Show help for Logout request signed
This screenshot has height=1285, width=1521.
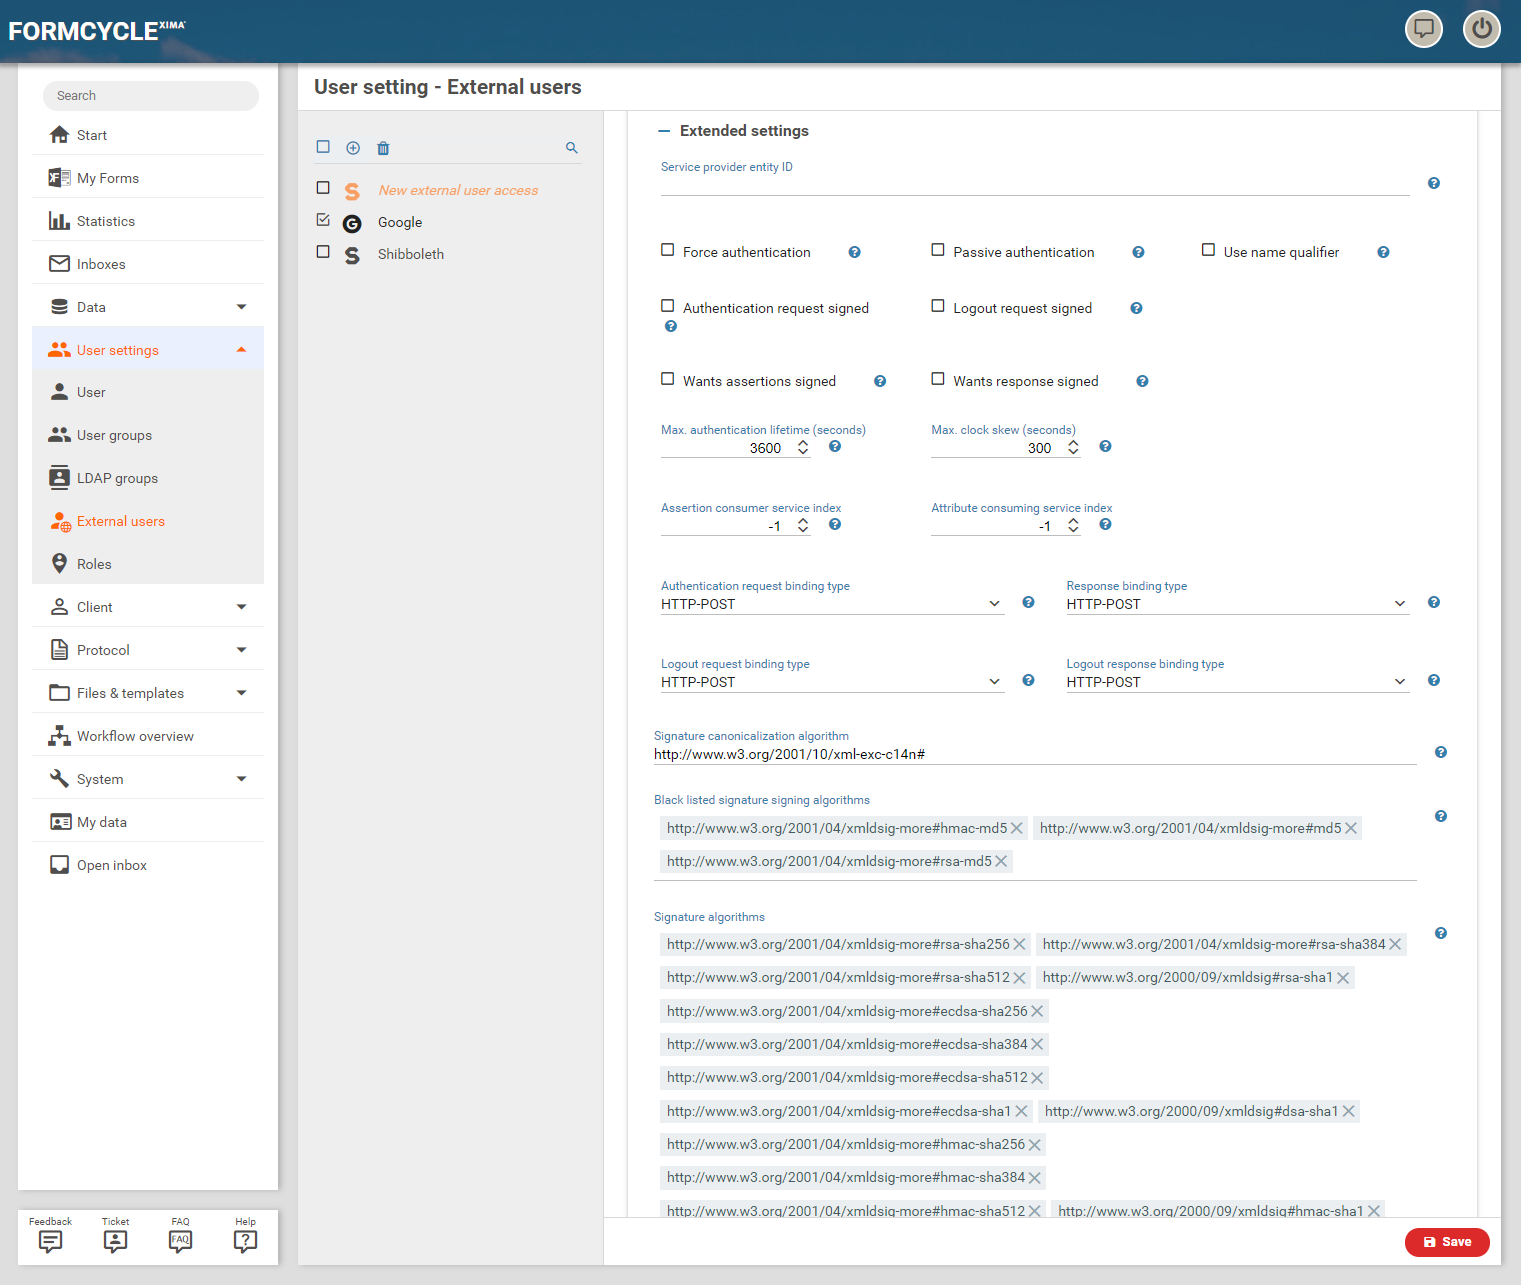pyautogui.click(x=1136, y=308)
